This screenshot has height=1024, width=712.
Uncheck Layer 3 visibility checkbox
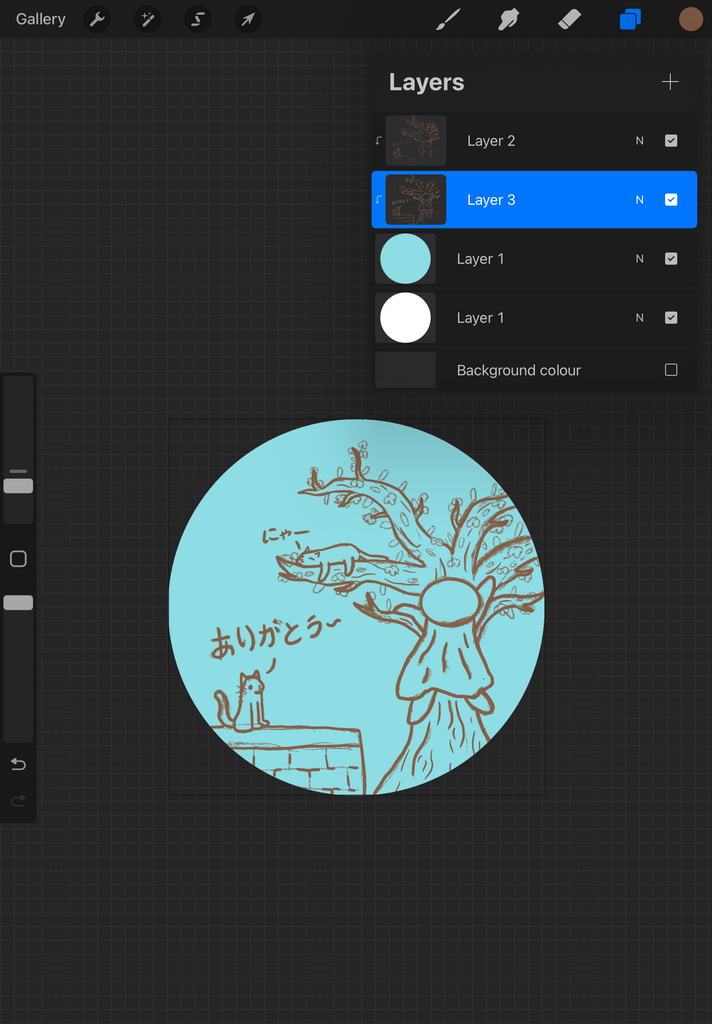pos(671,200)
